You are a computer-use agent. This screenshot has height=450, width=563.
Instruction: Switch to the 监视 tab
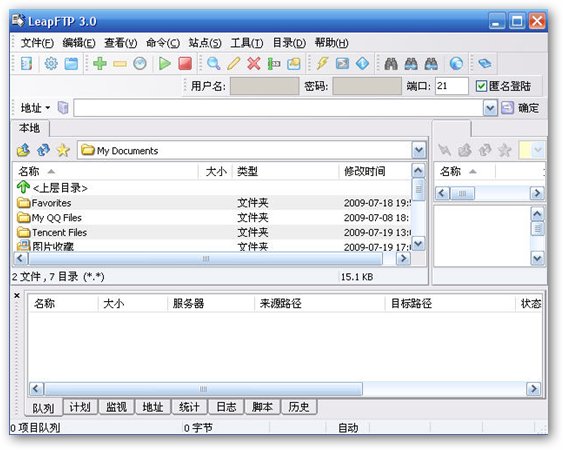pyautogui.click(x=116, y=407)
